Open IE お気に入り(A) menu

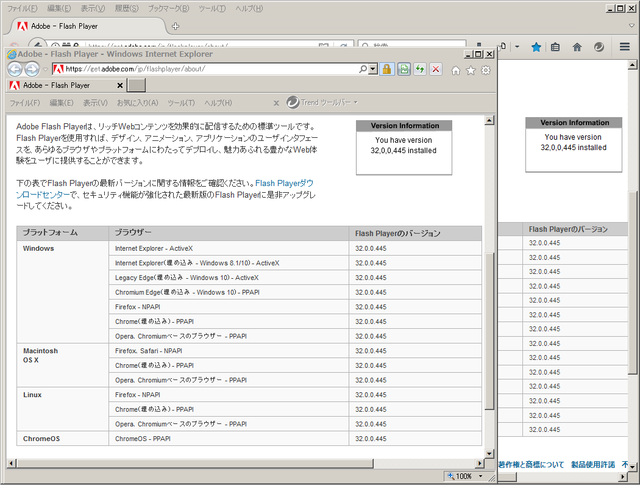tap(137, 103)
